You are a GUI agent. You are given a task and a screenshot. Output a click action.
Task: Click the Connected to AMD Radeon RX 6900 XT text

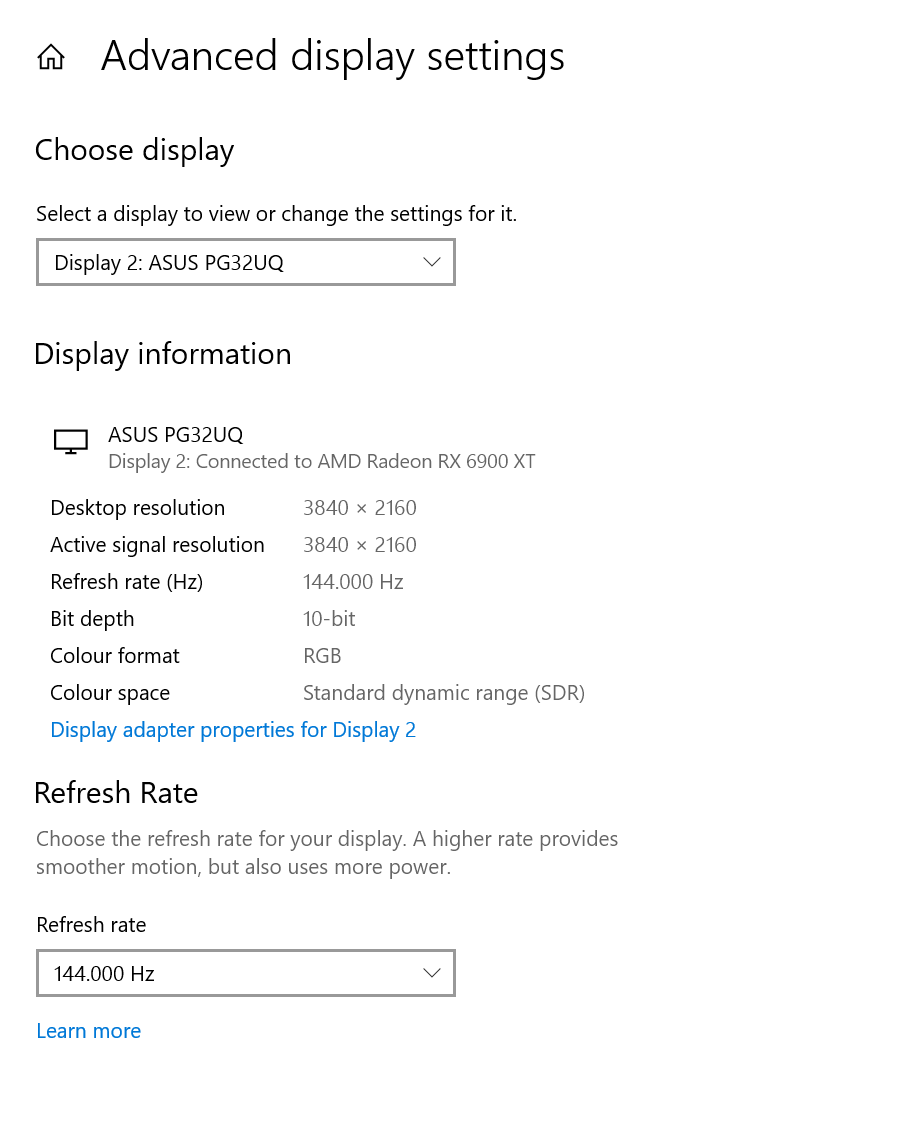365,461
